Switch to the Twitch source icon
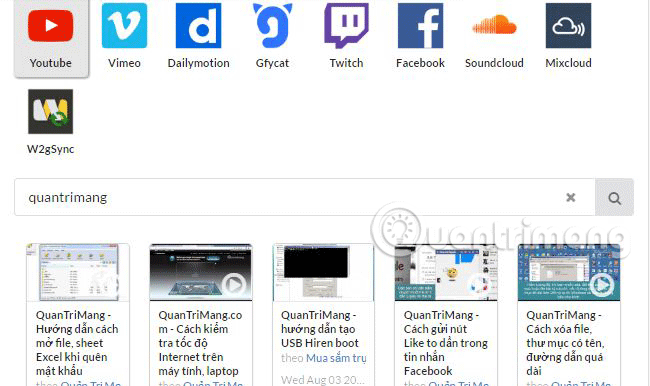 click(347, 26)
